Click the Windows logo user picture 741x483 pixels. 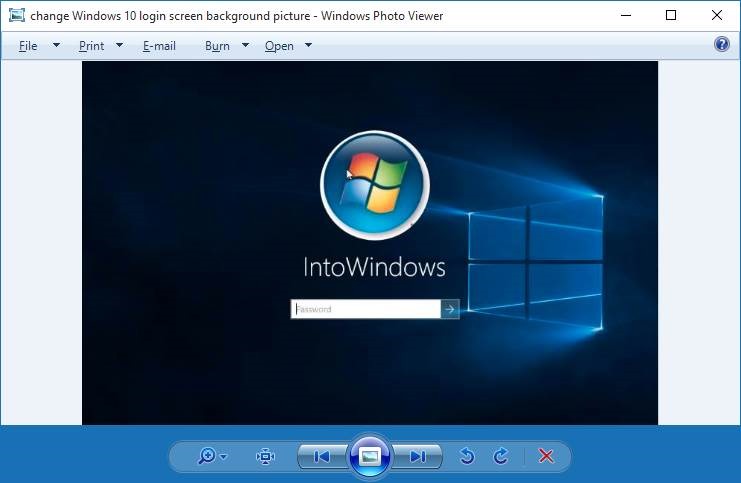click(375, 185)
